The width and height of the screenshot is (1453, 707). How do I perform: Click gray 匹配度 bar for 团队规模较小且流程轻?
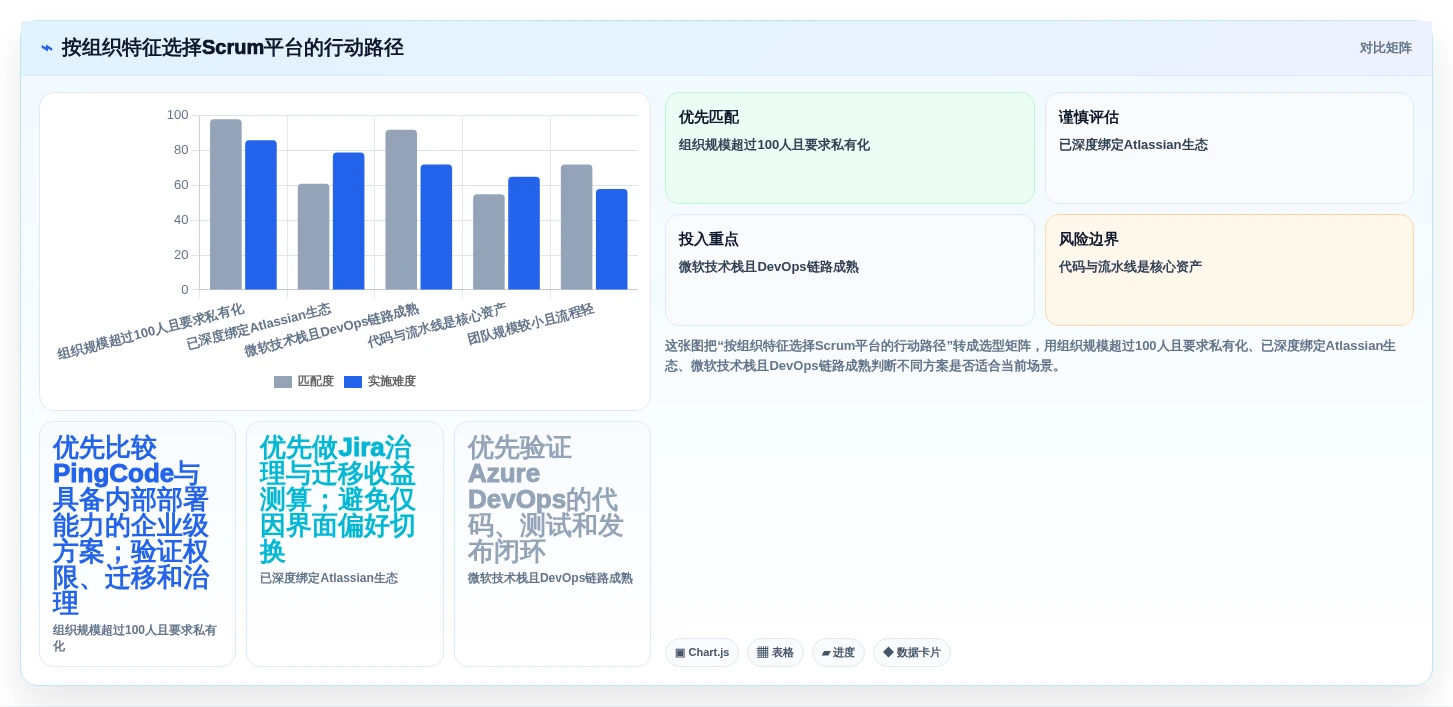(576, 227)
